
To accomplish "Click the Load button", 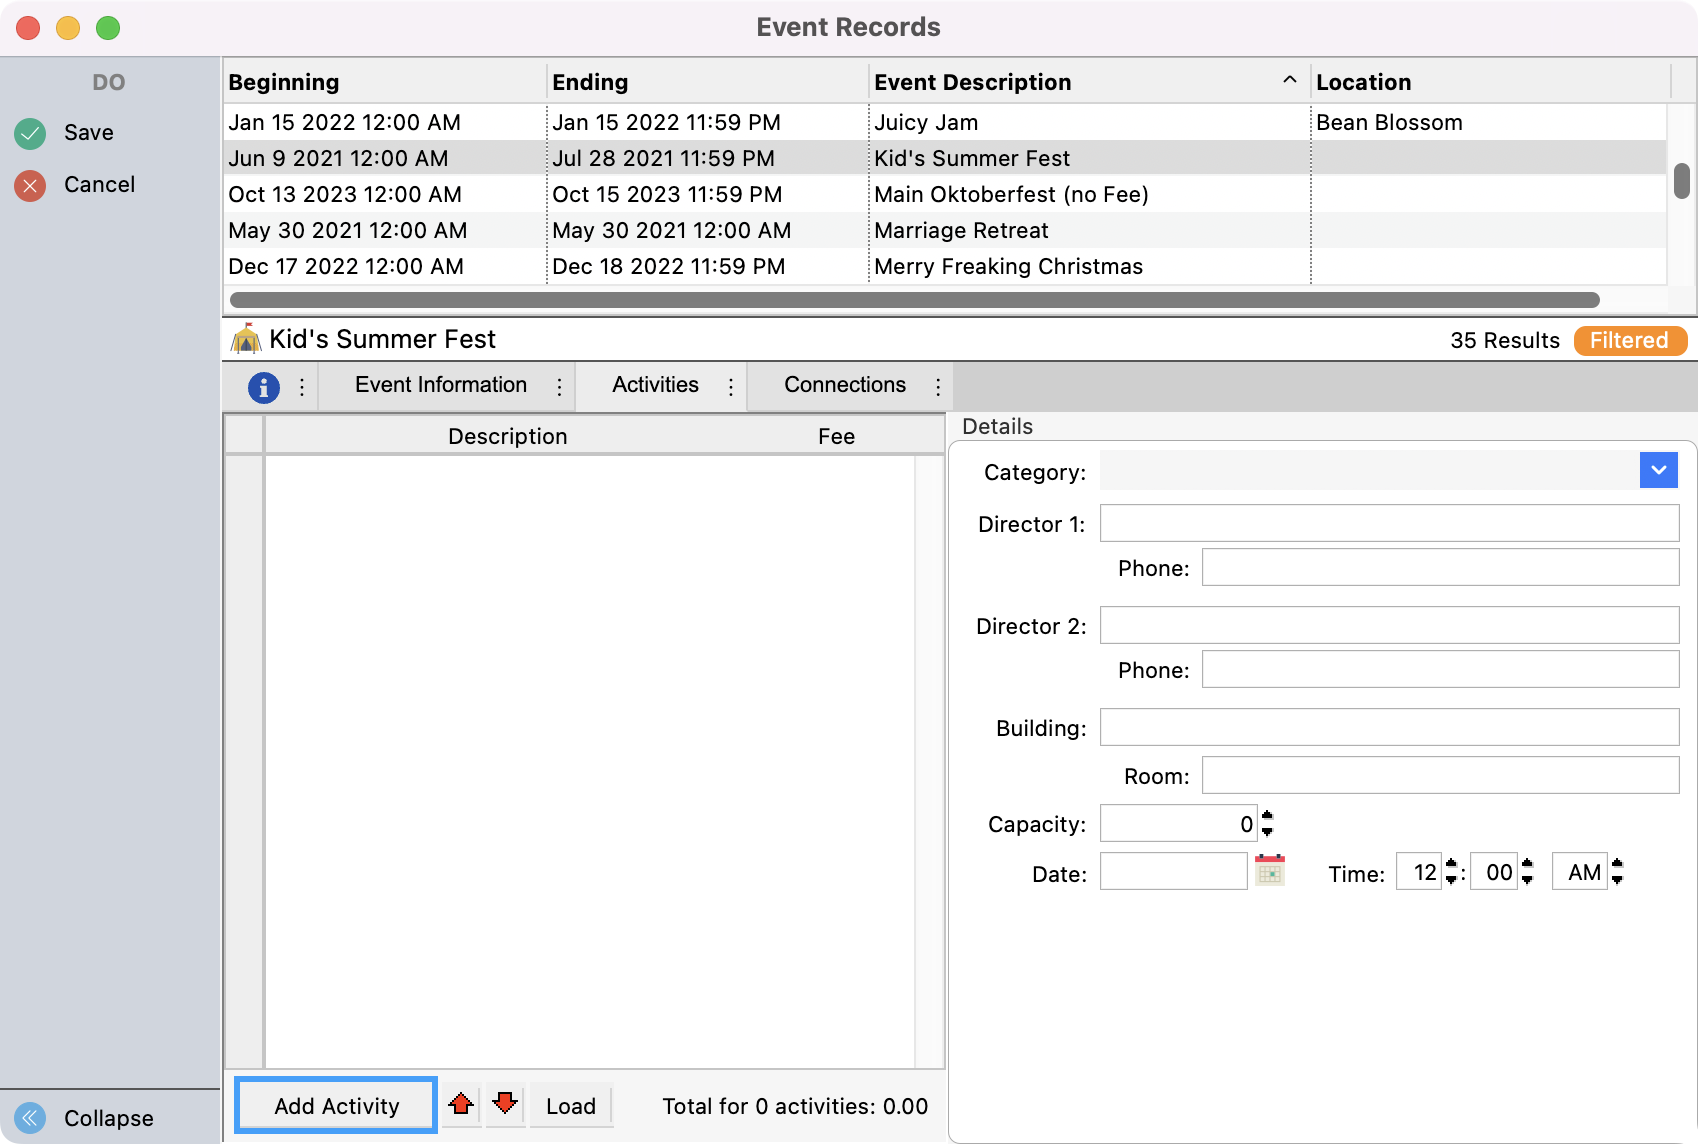I will coord(570,1106).
